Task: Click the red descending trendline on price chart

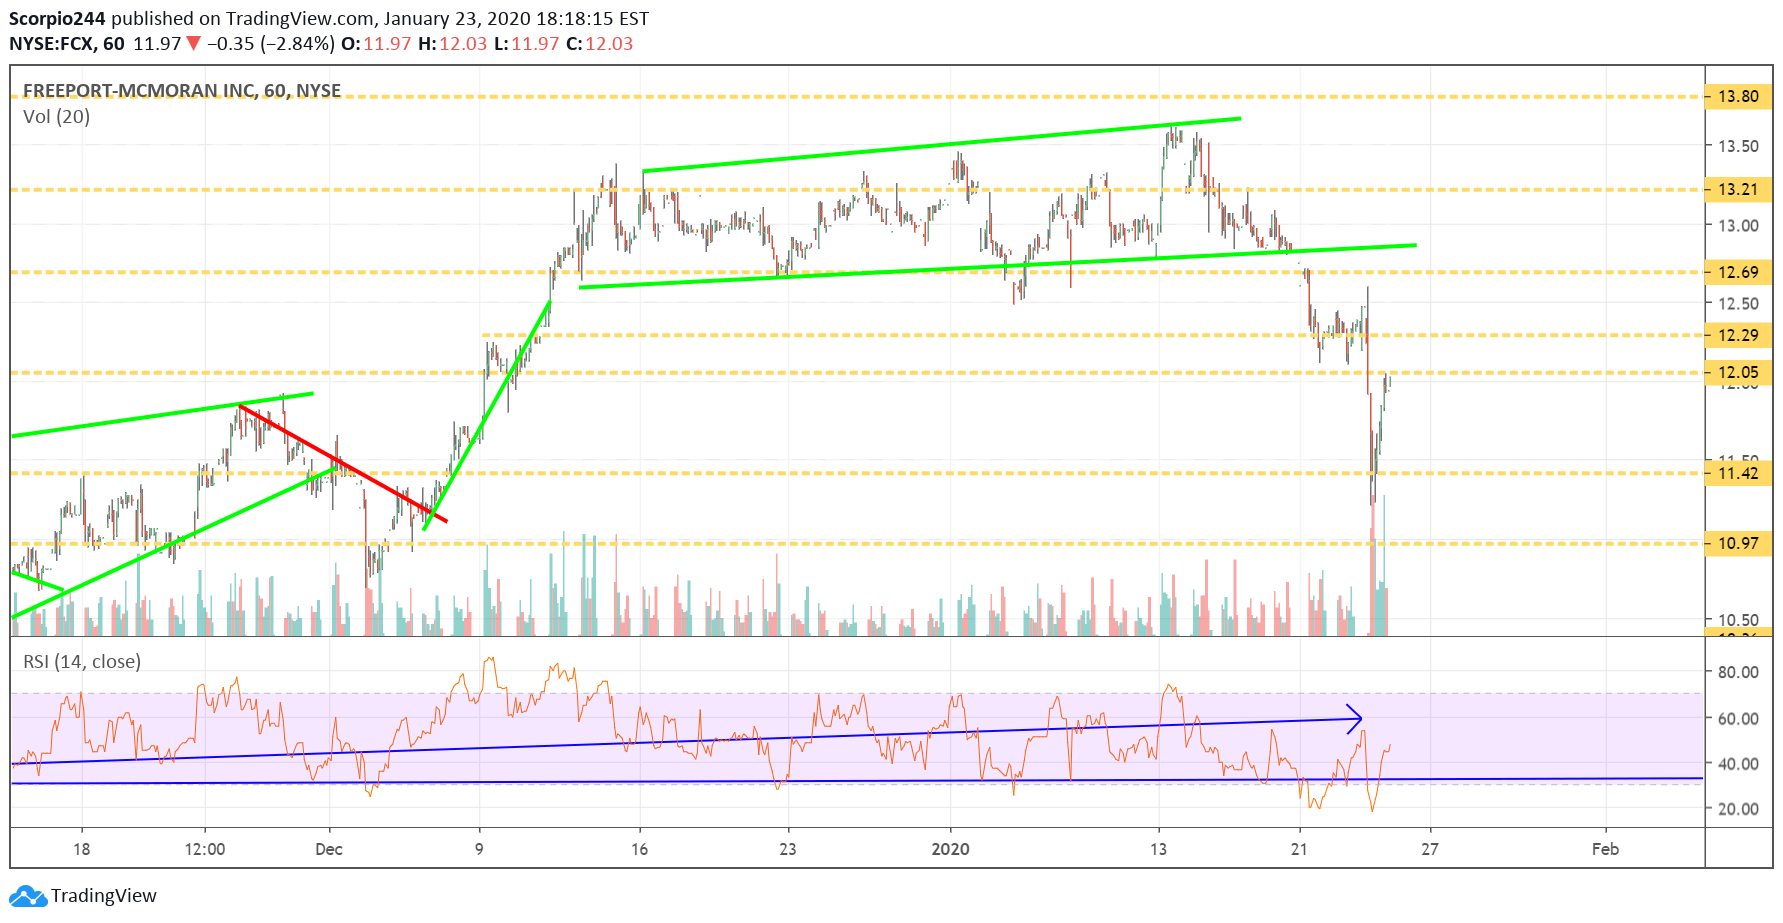Action: [343, 463]
